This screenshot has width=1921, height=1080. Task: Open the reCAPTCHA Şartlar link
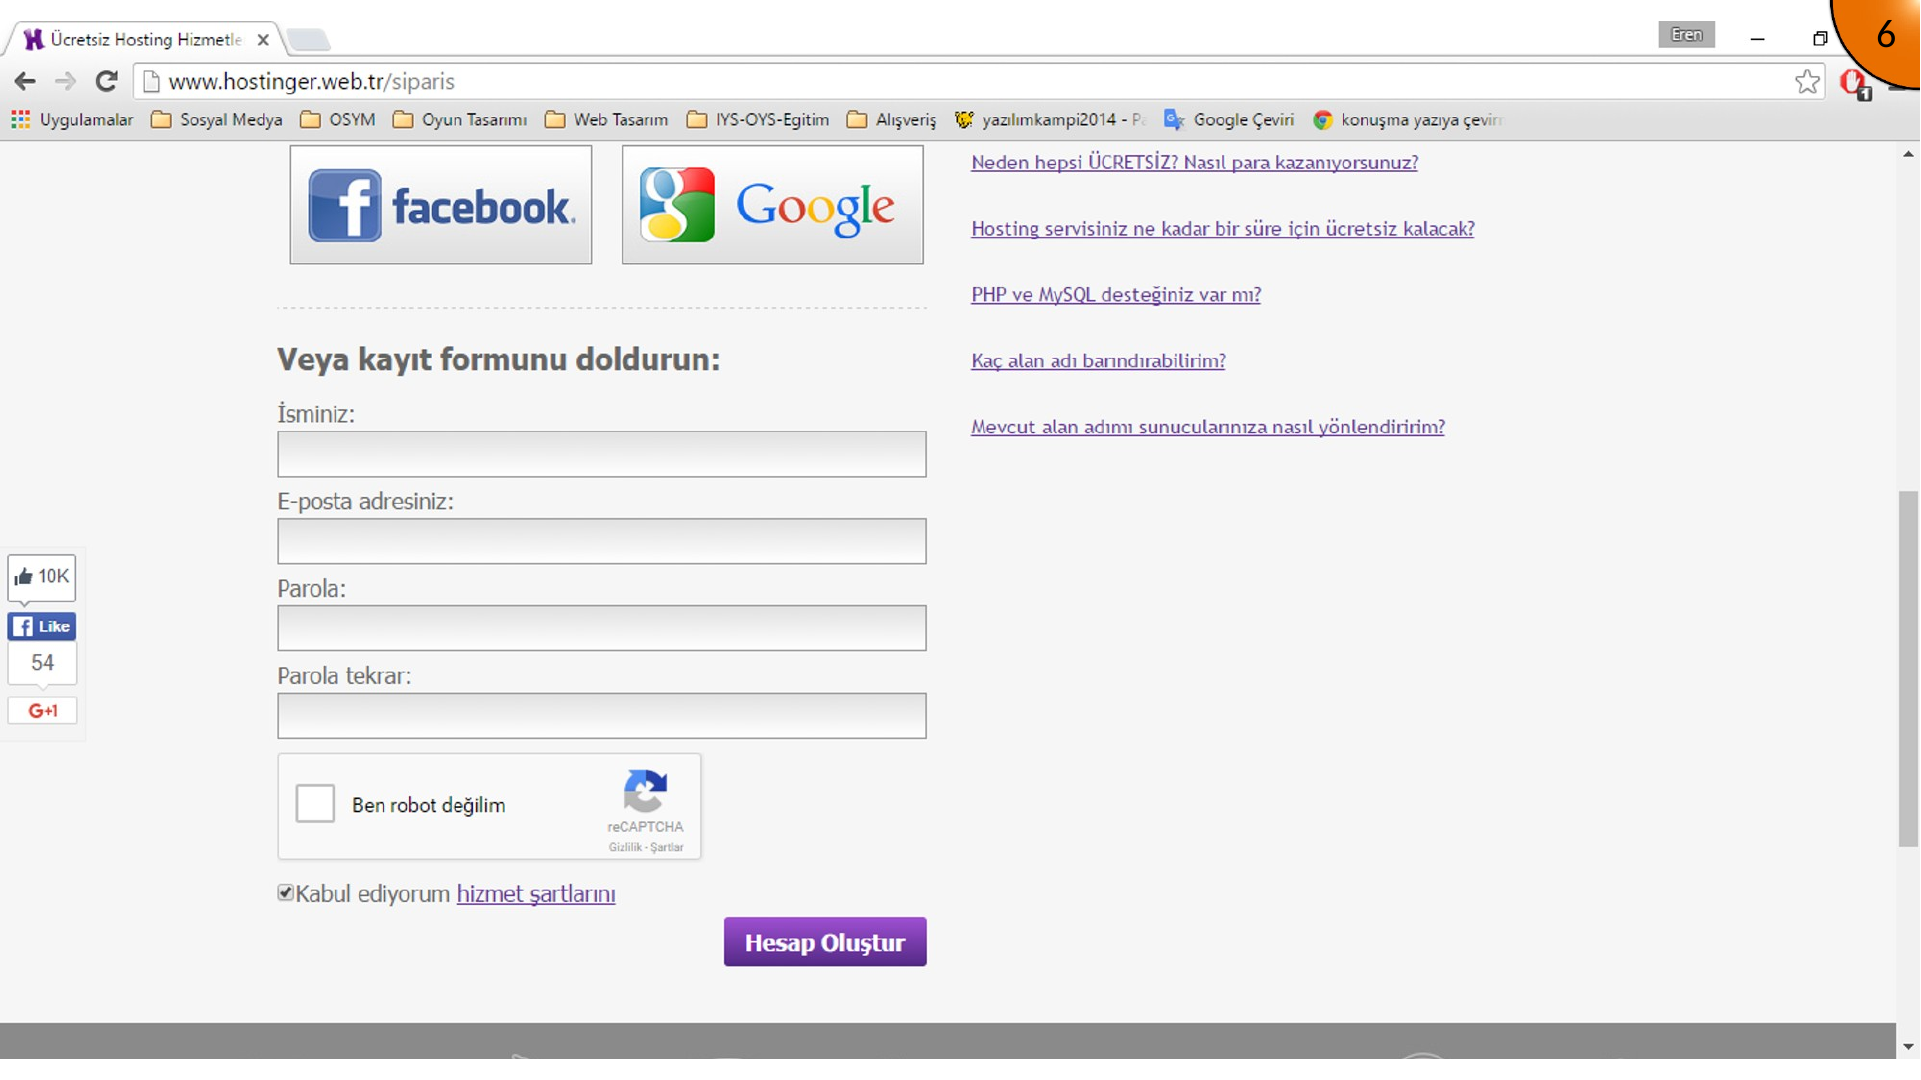click(667, 847)
